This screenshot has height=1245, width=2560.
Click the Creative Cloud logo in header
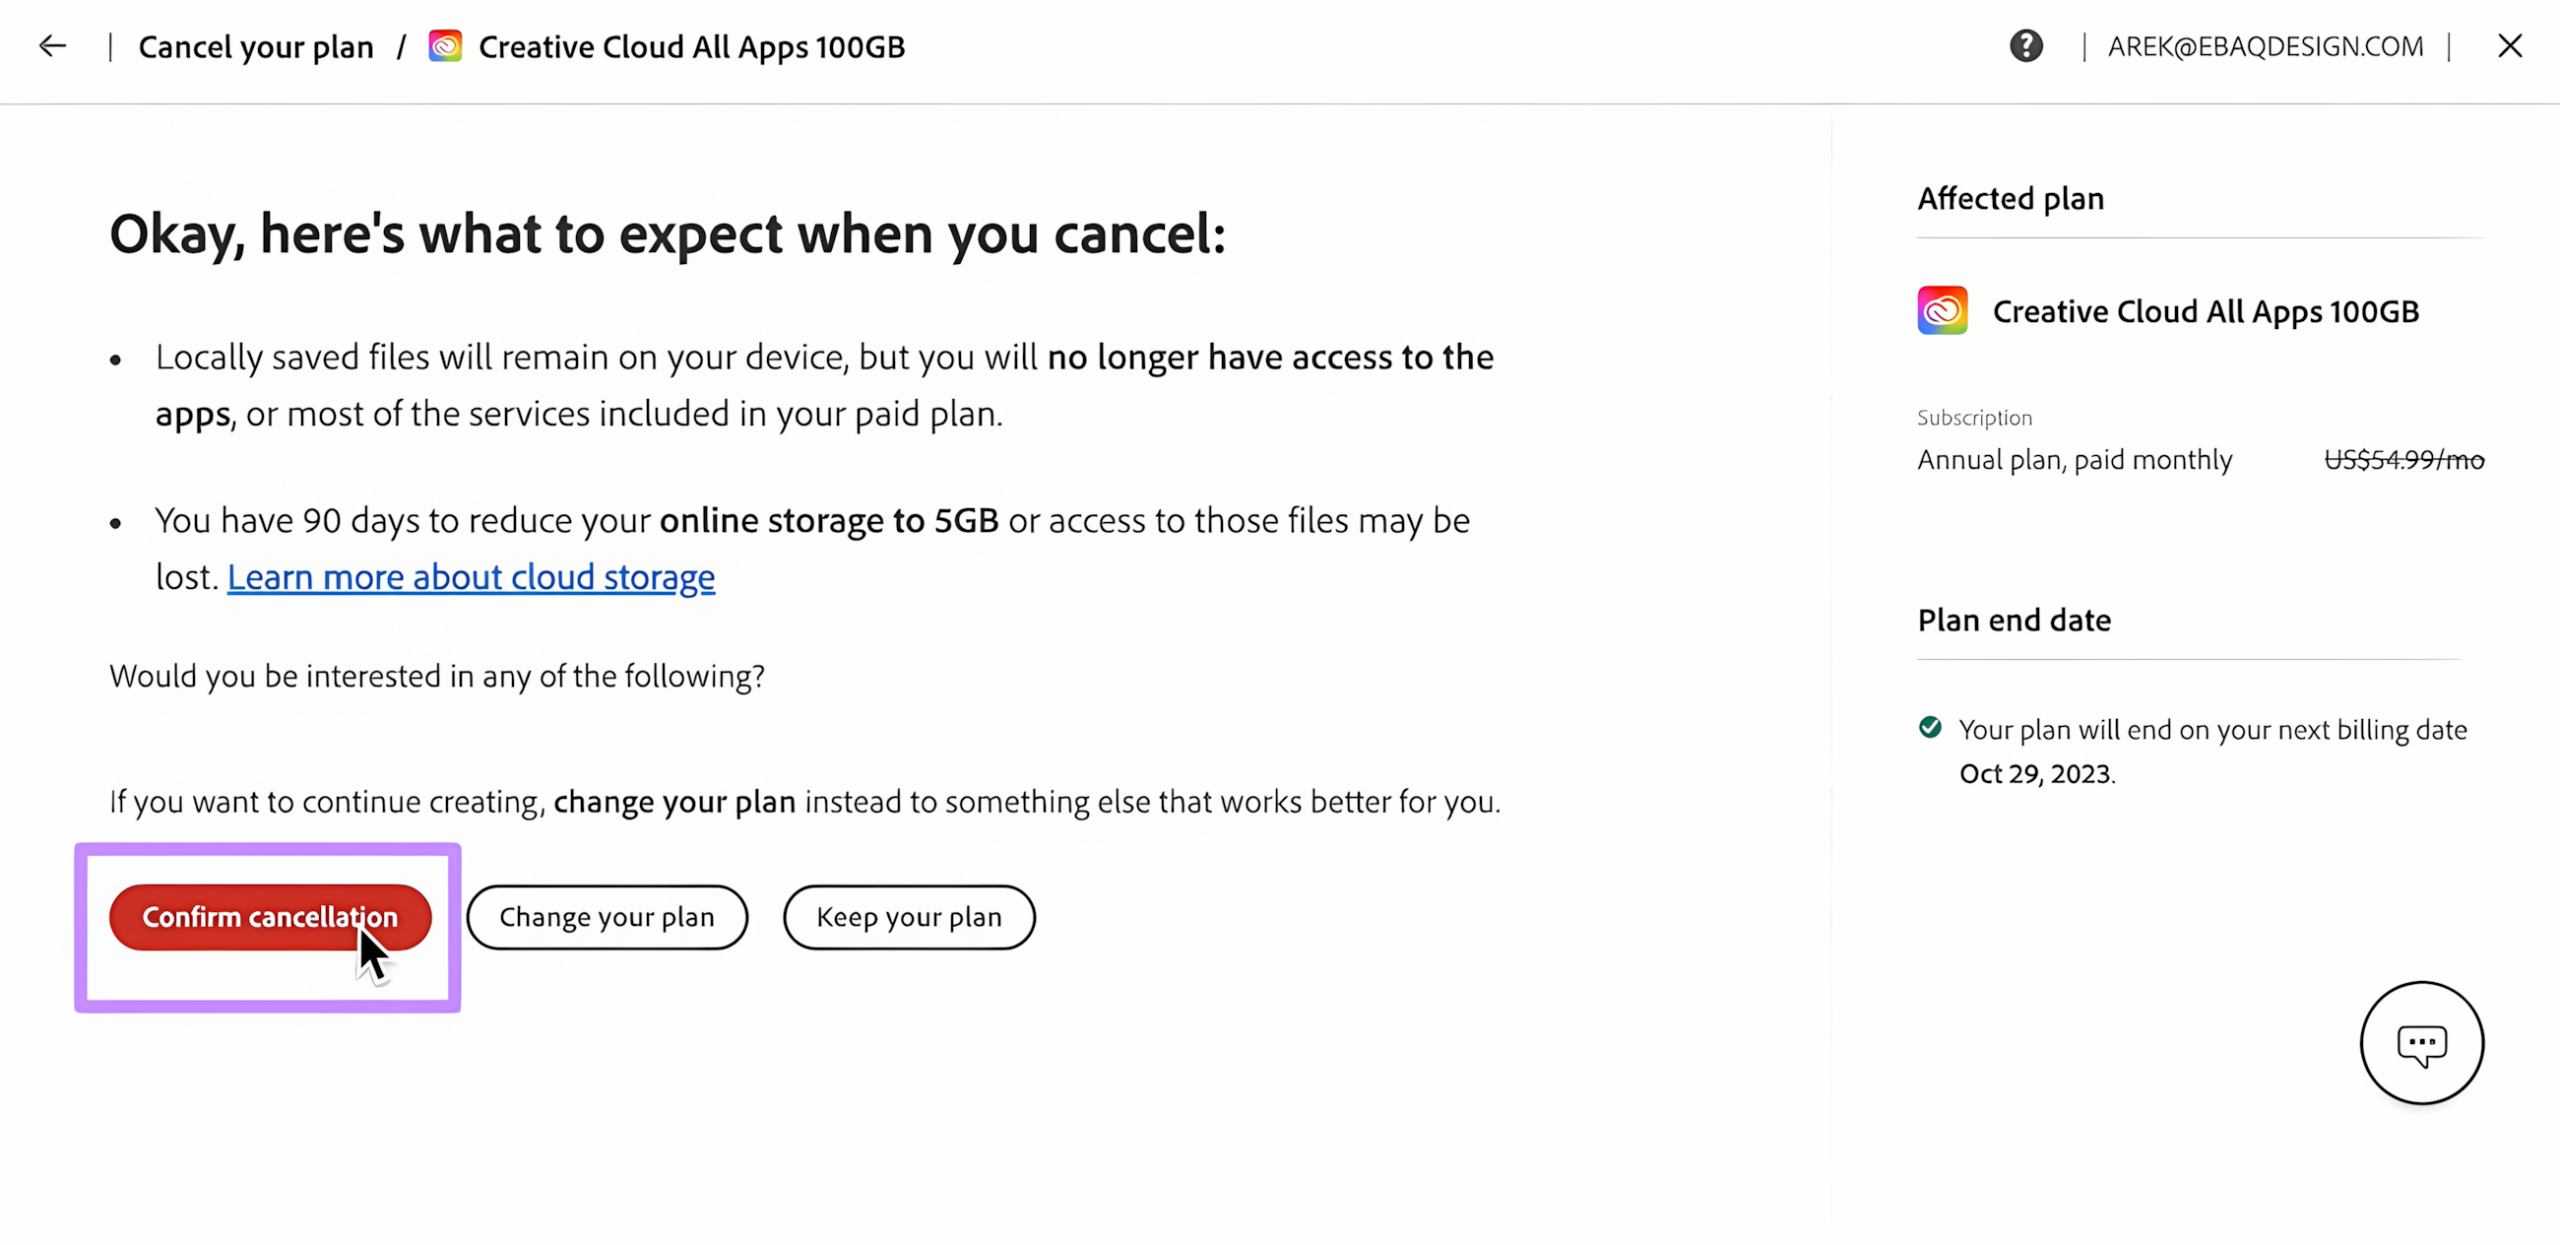coord(445,46)
